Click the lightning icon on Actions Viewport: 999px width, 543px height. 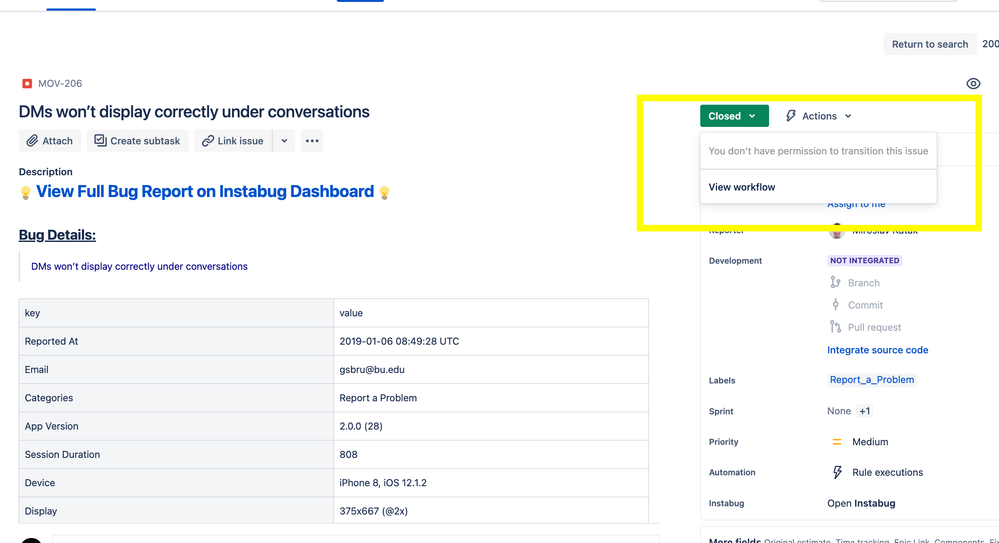click(x=791, y=116)
